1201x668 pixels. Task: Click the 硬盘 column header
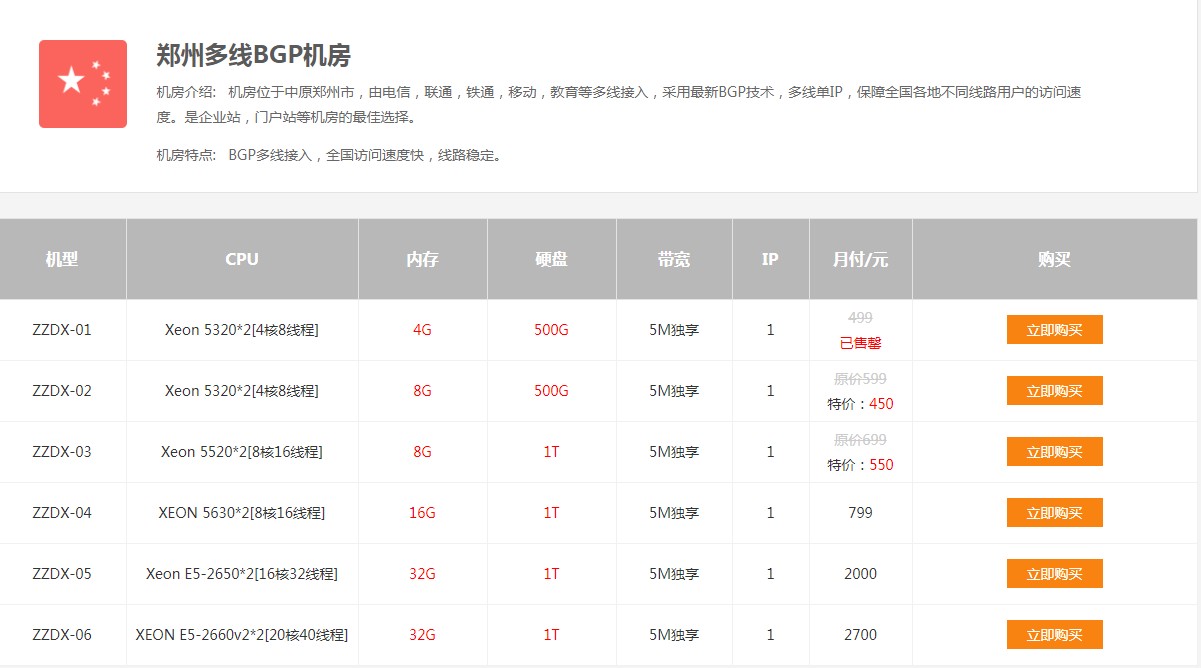pos(551,259)
